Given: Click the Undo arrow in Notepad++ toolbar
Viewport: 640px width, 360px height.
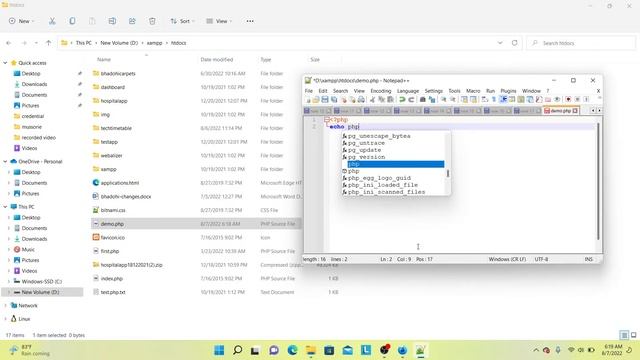Looking at the screenshot, I should (402, 99).
